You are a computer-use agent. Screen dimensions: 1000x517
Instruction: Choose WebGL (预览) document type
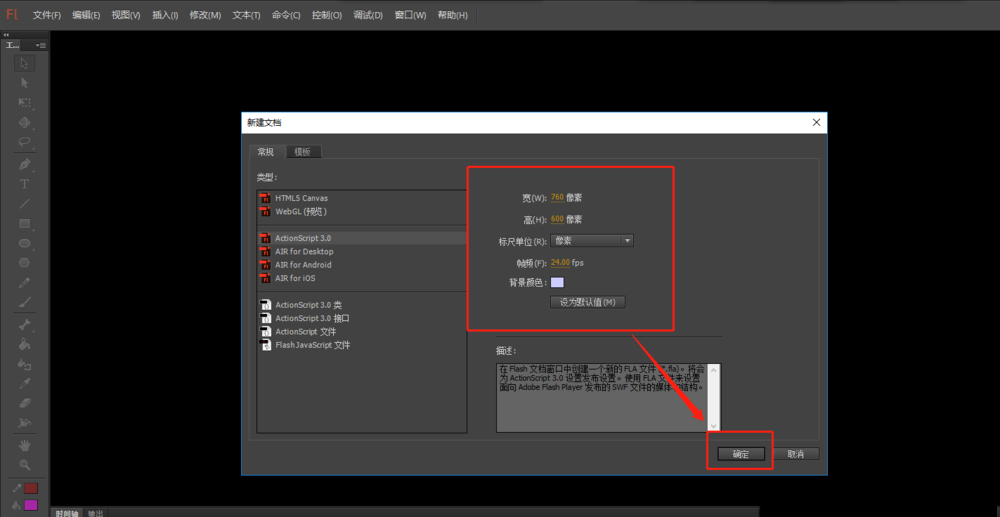[362, 212]
